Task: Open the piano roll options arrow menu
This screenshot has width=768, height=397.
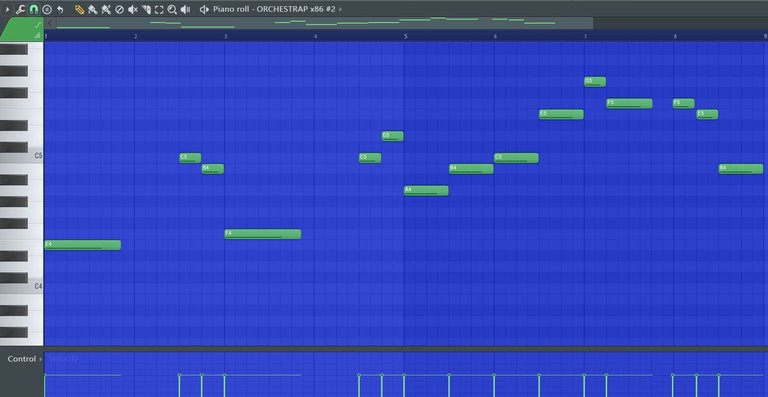Action: pyautogui.click(x=7, y=9)
